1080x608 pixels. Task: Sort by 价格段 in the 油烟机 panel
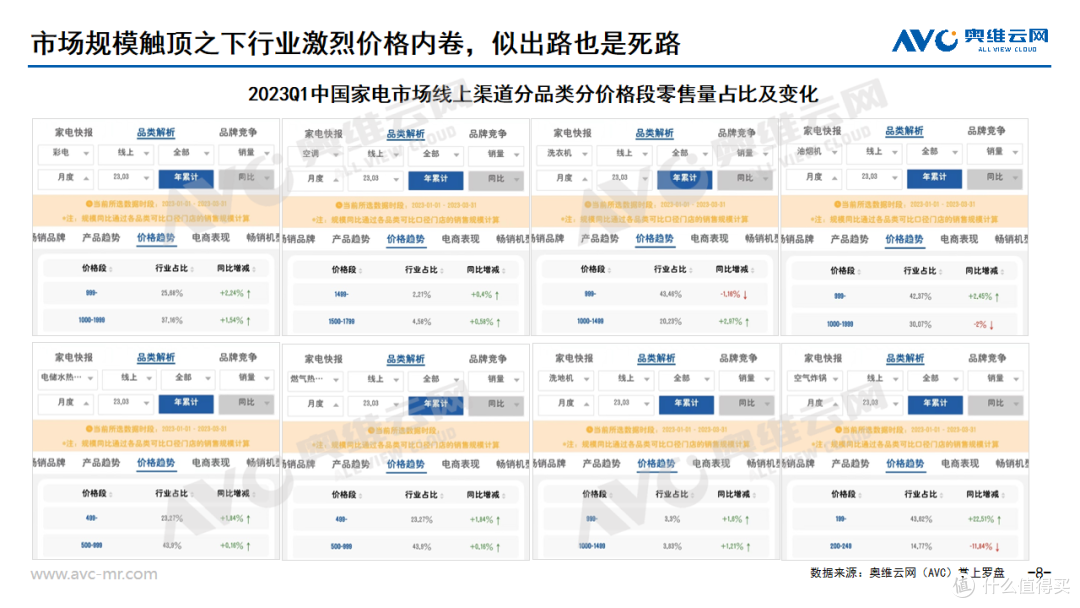click(x=846, y=271)
